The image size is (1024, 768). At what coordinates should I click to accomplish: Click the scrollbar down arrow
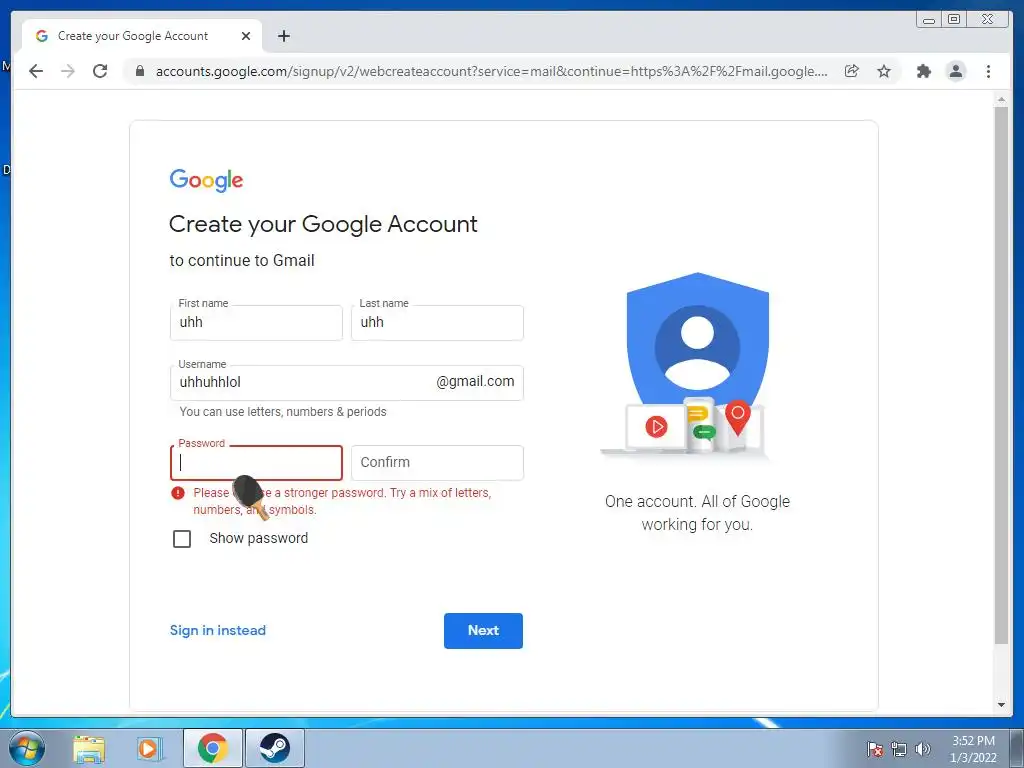pyautogui.click(x=1001, y=705)
